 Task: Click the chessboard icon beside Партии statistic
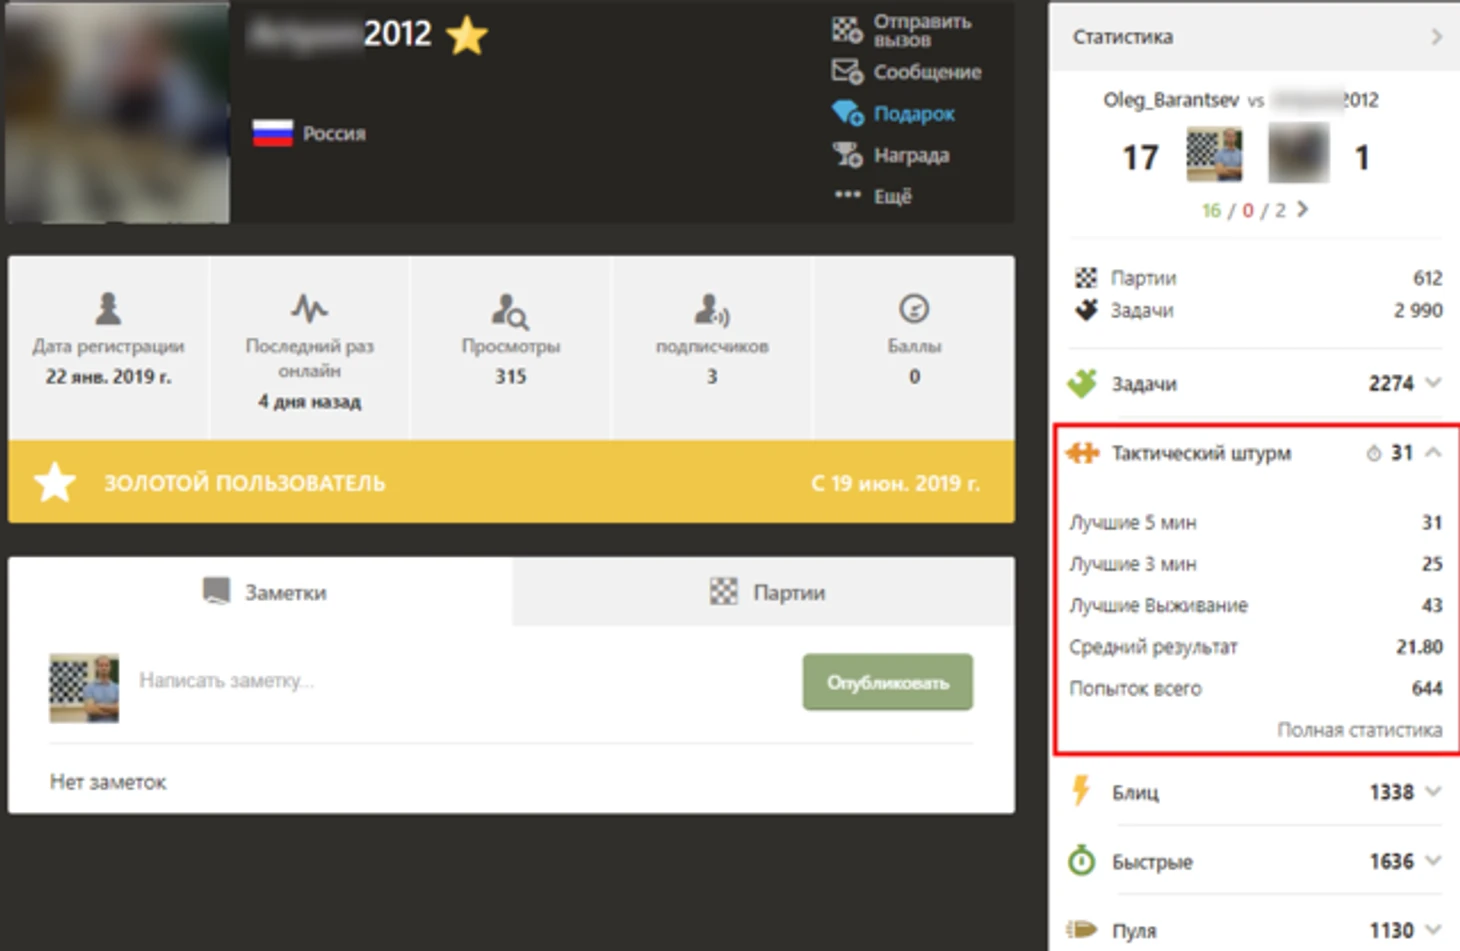point(1086,277)
